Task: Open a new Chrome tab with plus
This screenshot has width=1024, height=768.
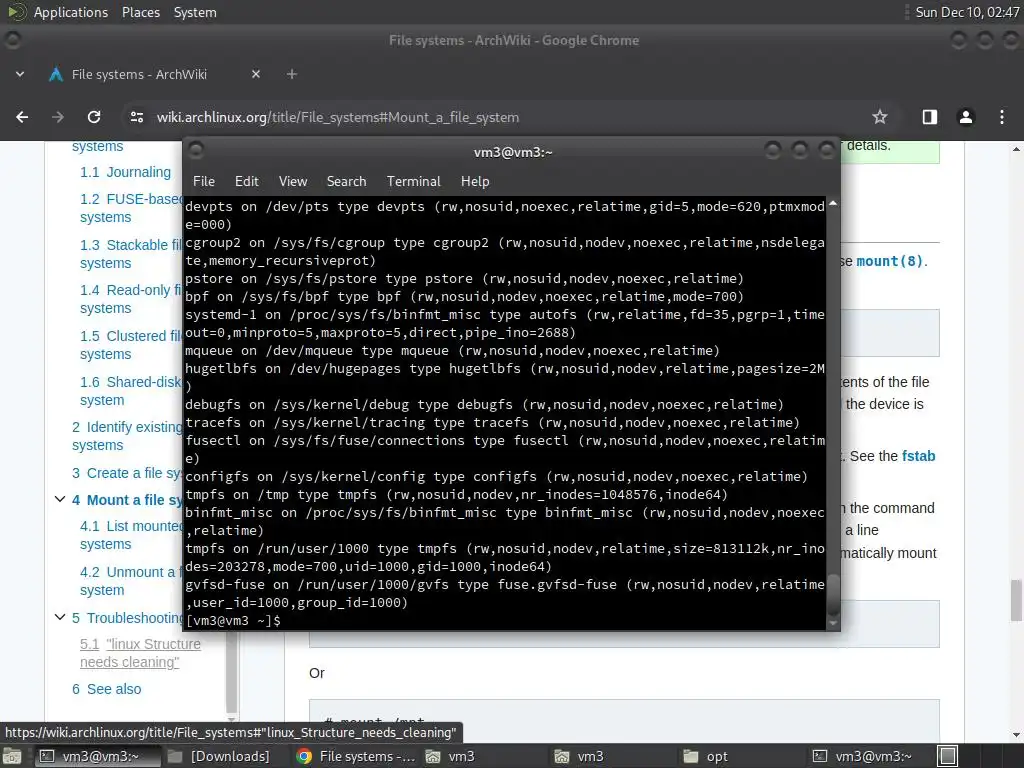Action: [x=292, y=74]
